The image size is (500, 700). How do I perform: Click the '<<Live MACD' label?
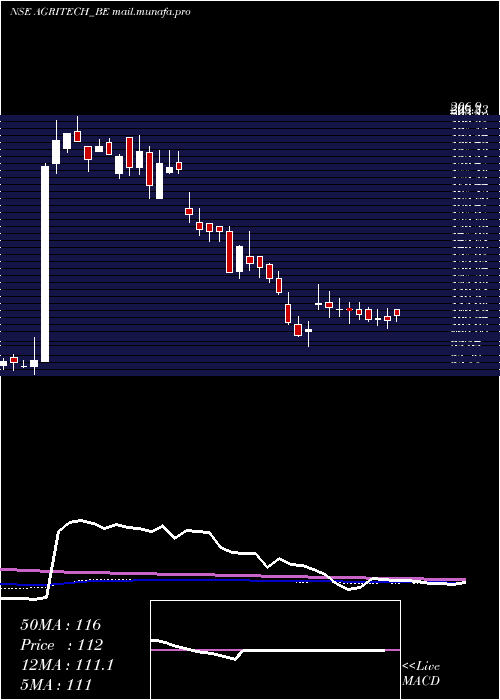point(421,673)
